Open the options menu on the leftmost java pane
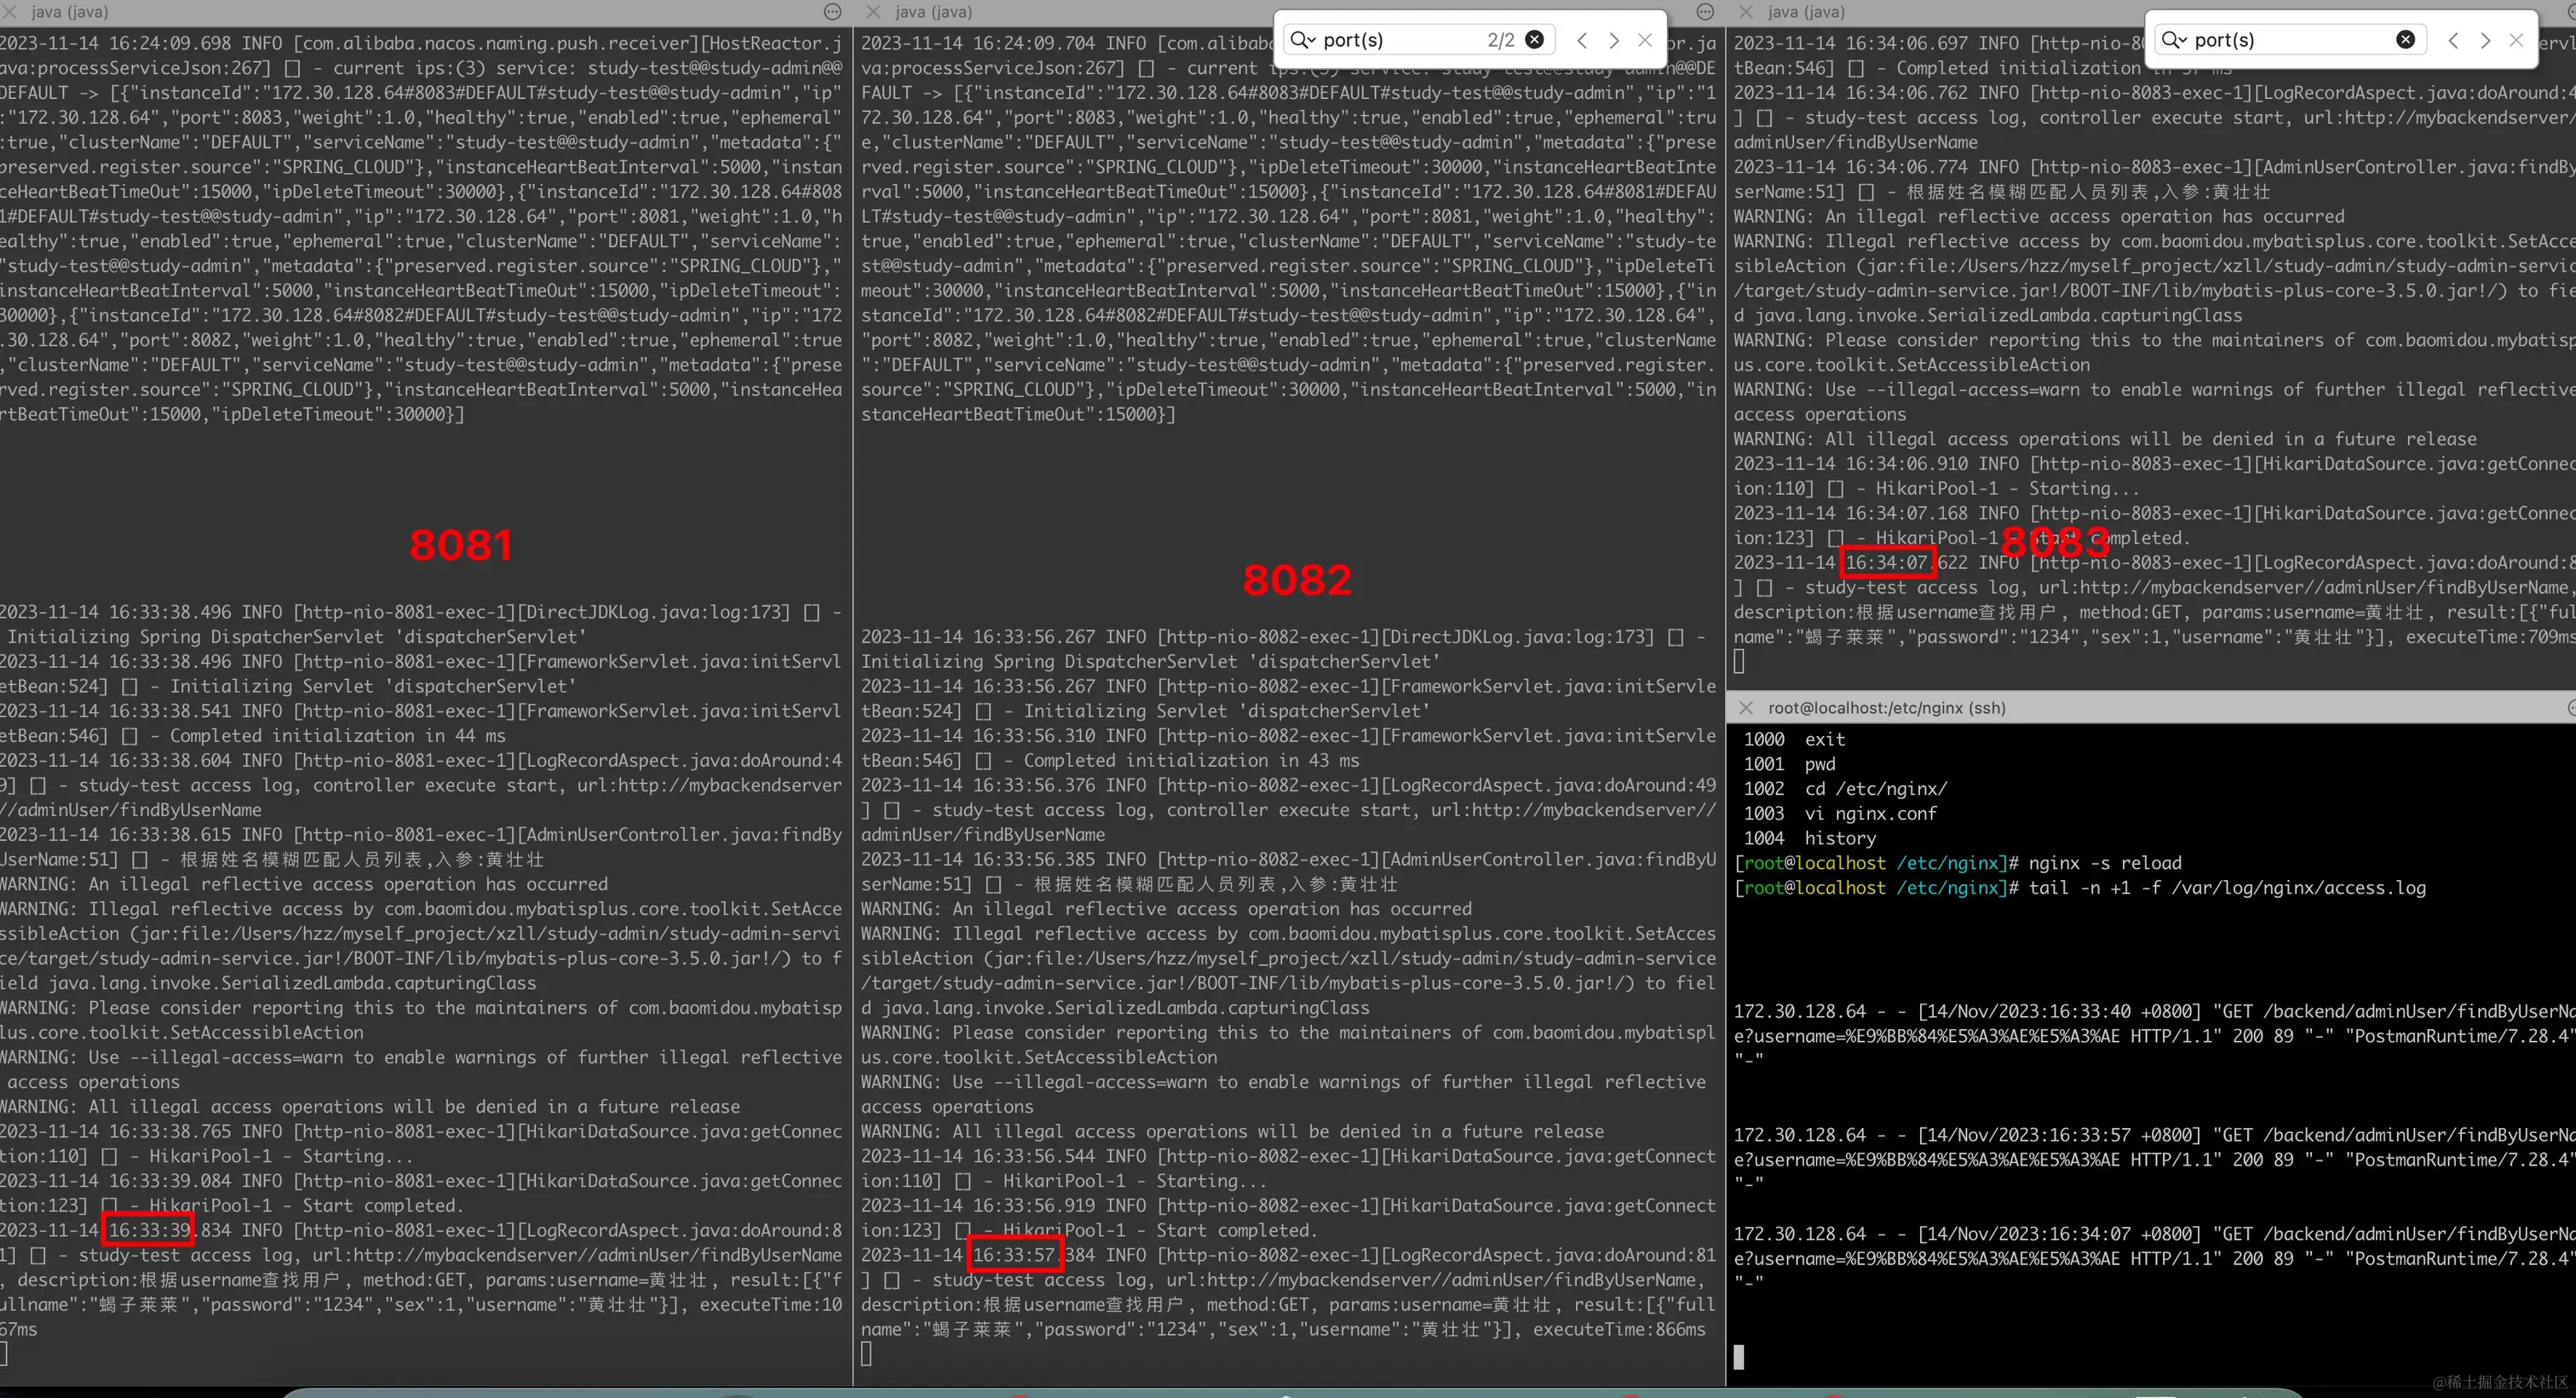Viewport: 2576px width, 1398px height. tap(833, 11)
